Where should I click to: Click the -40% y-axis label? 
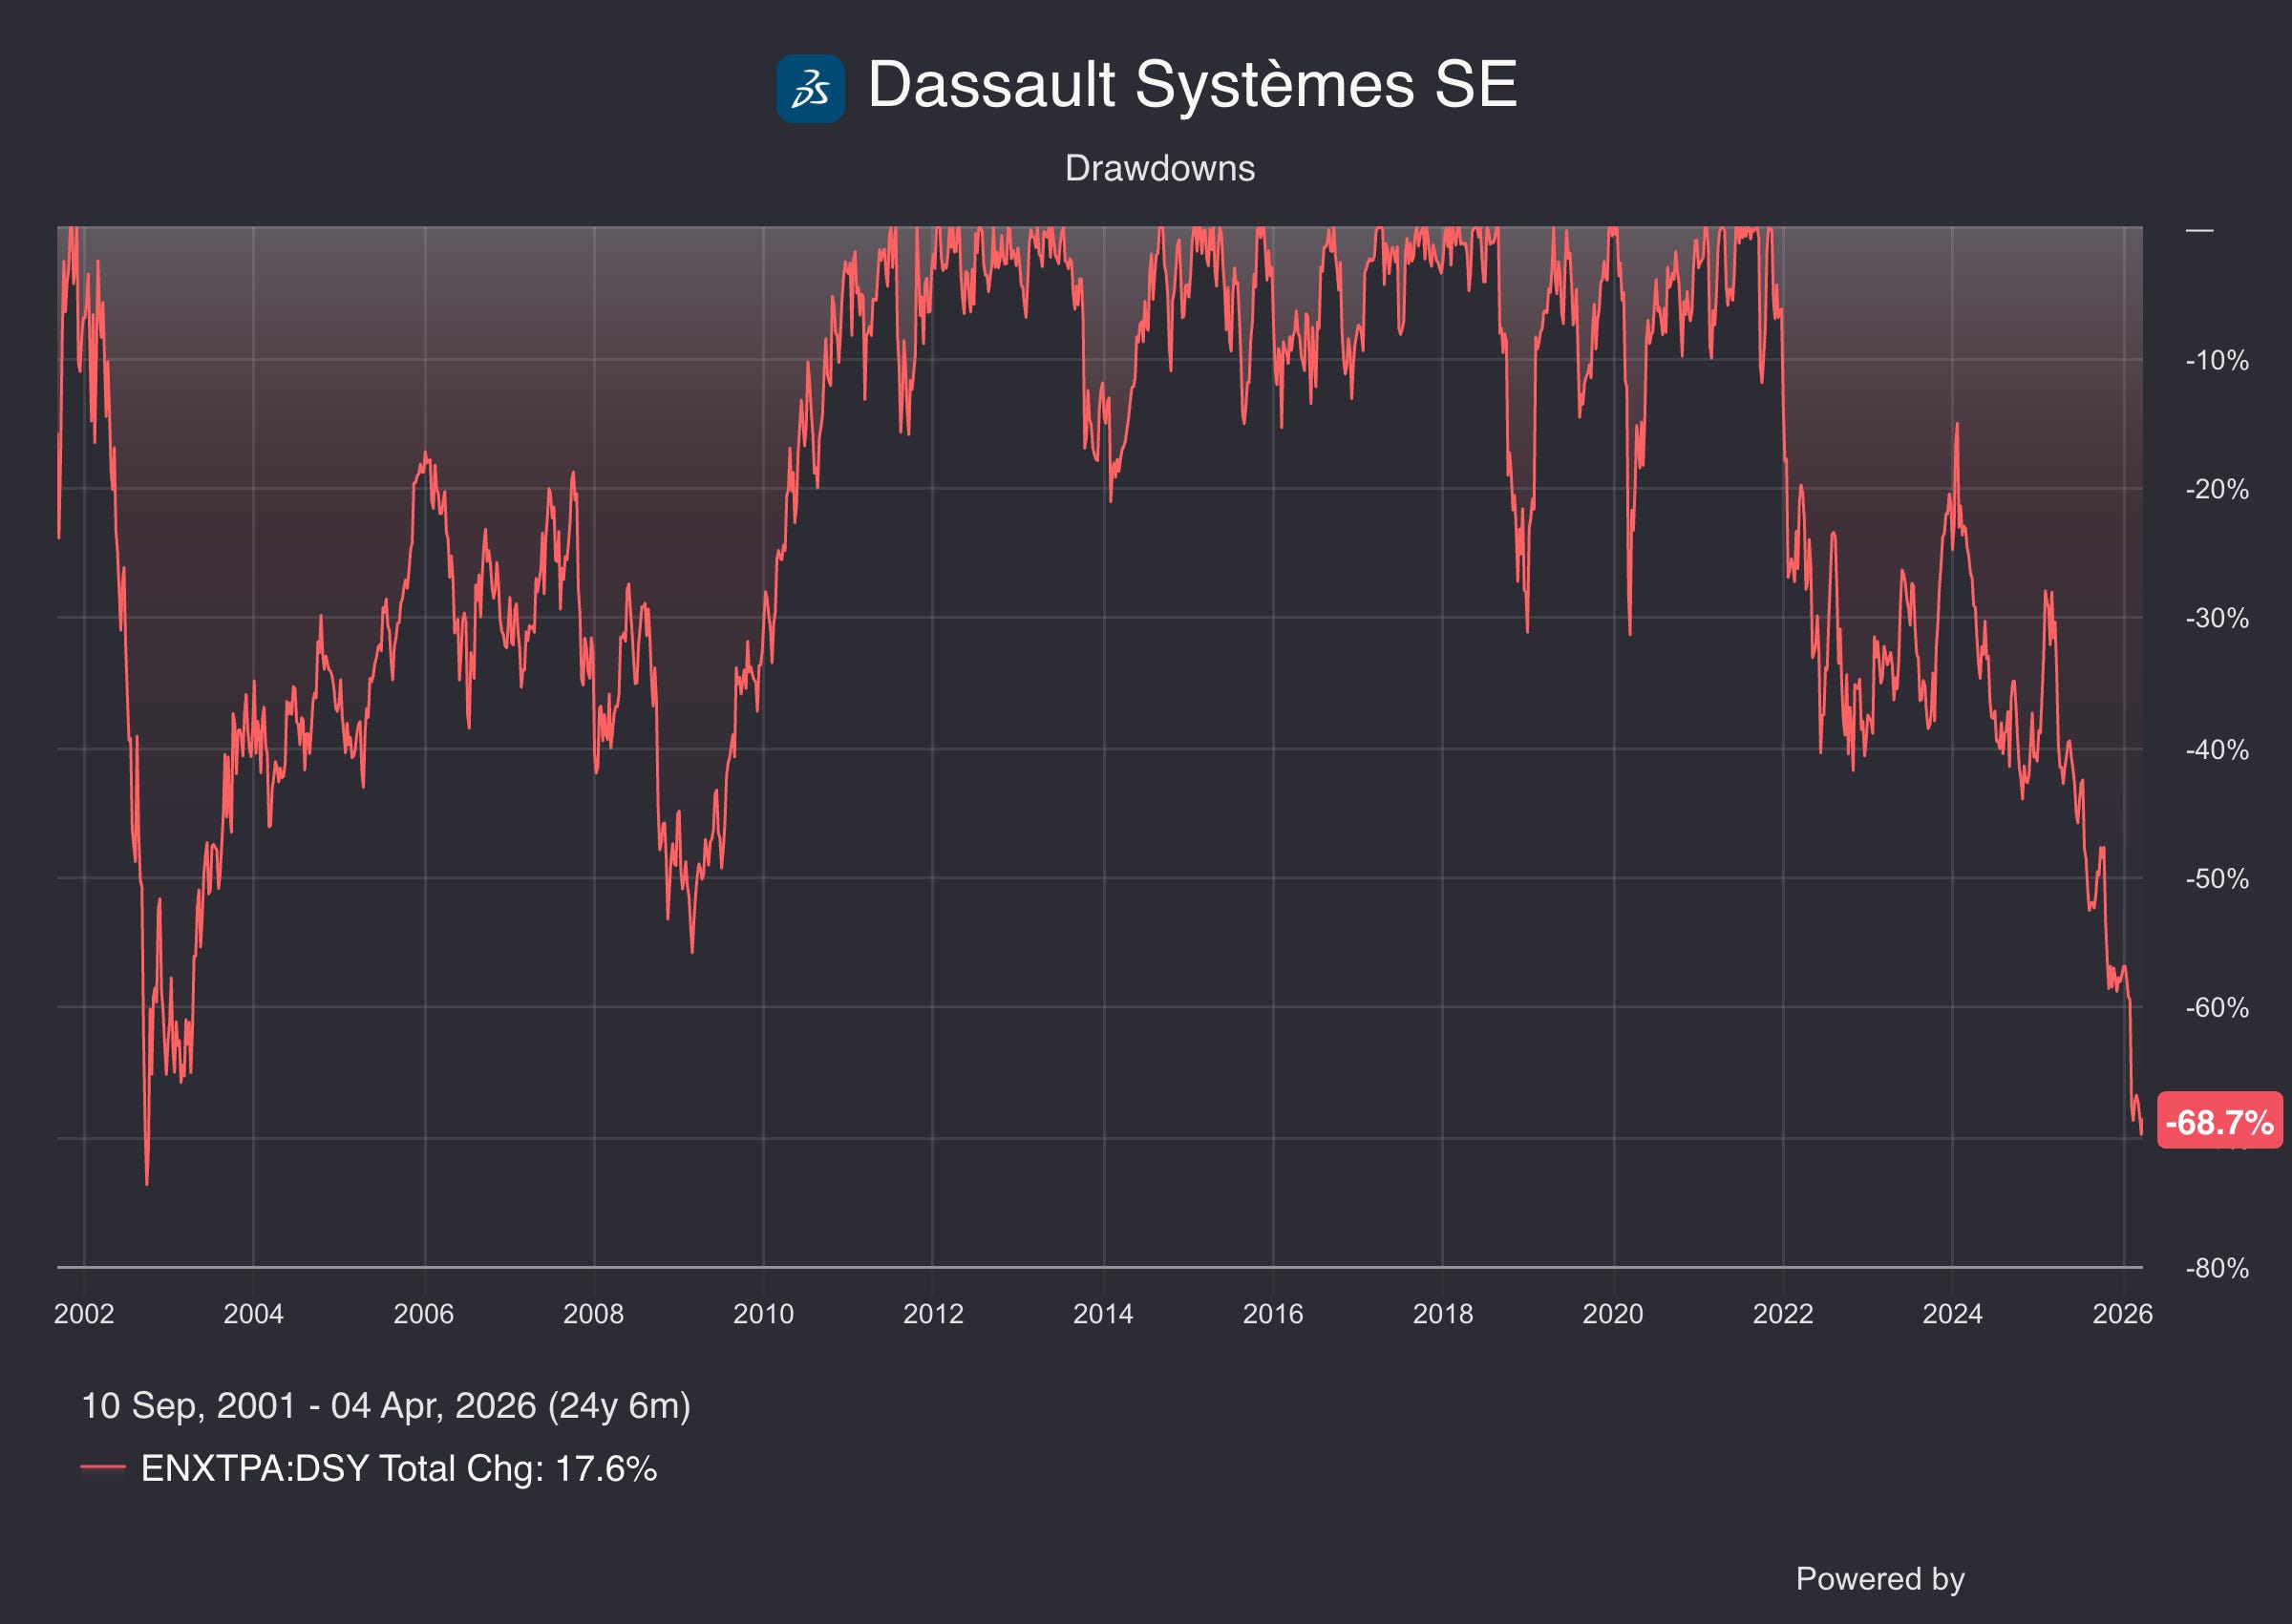[2216, 750]
